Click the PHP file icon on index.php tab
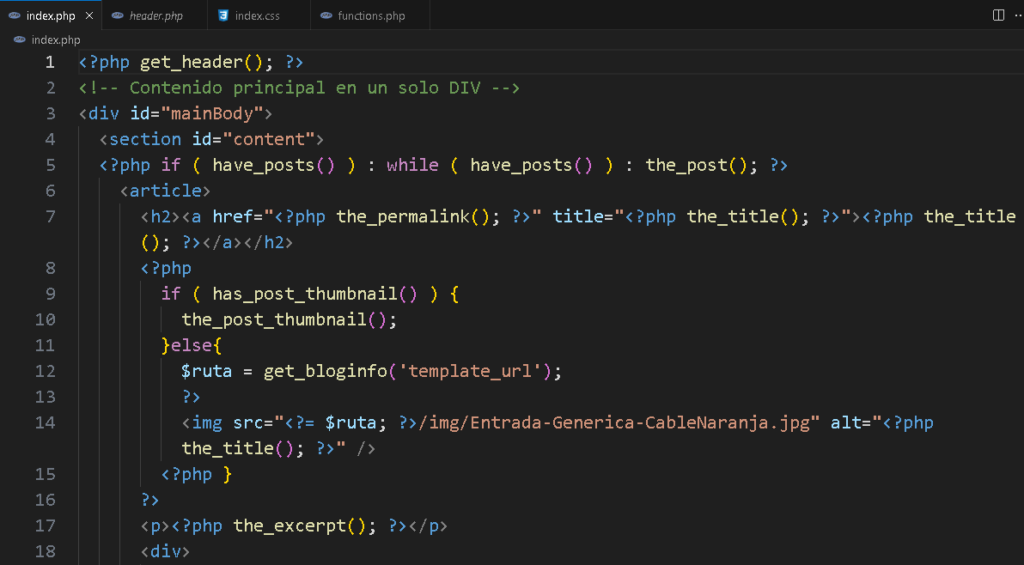1024x565 pixels. click(14, 16)
